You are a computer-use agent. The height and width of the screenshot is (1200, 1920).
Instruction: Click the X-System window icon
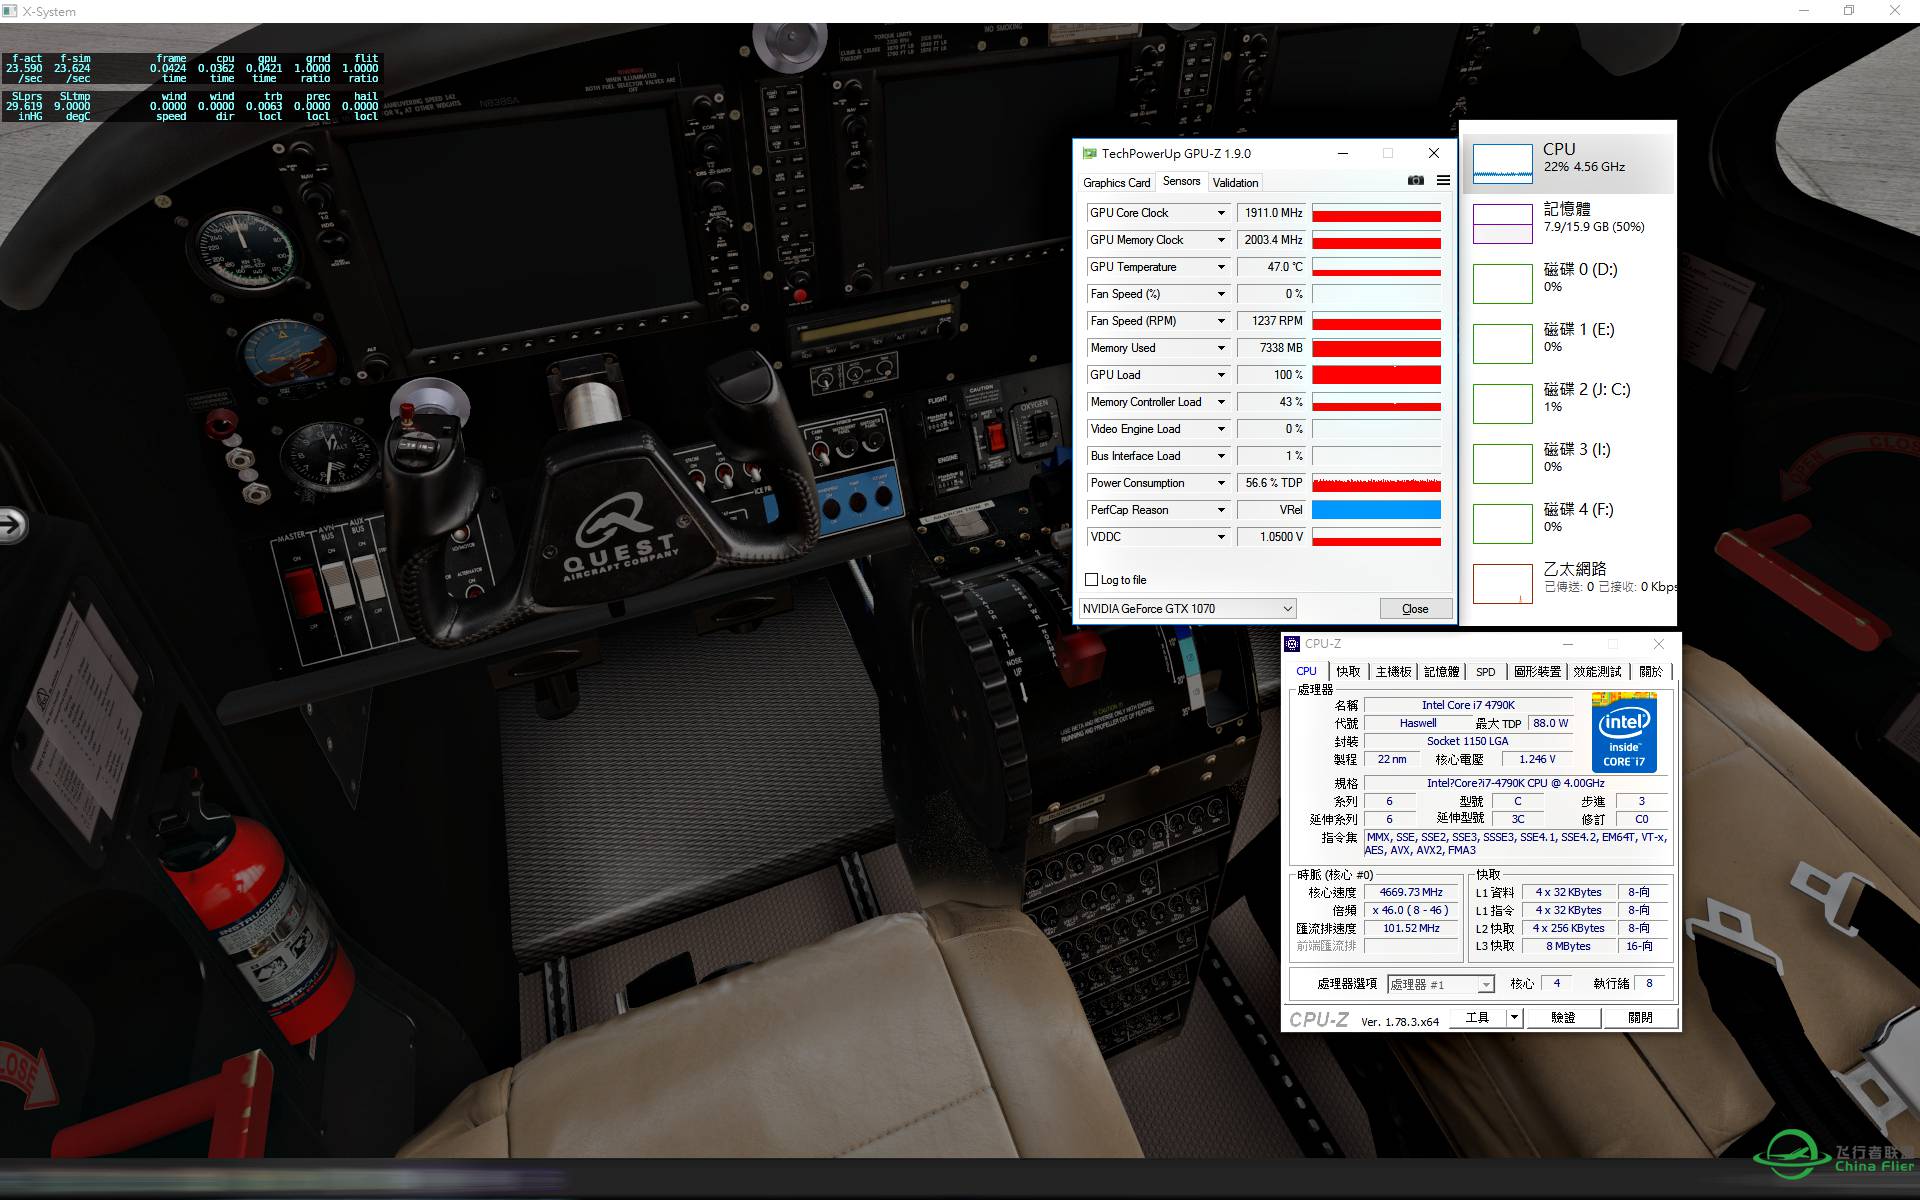(x=10, y=11)
